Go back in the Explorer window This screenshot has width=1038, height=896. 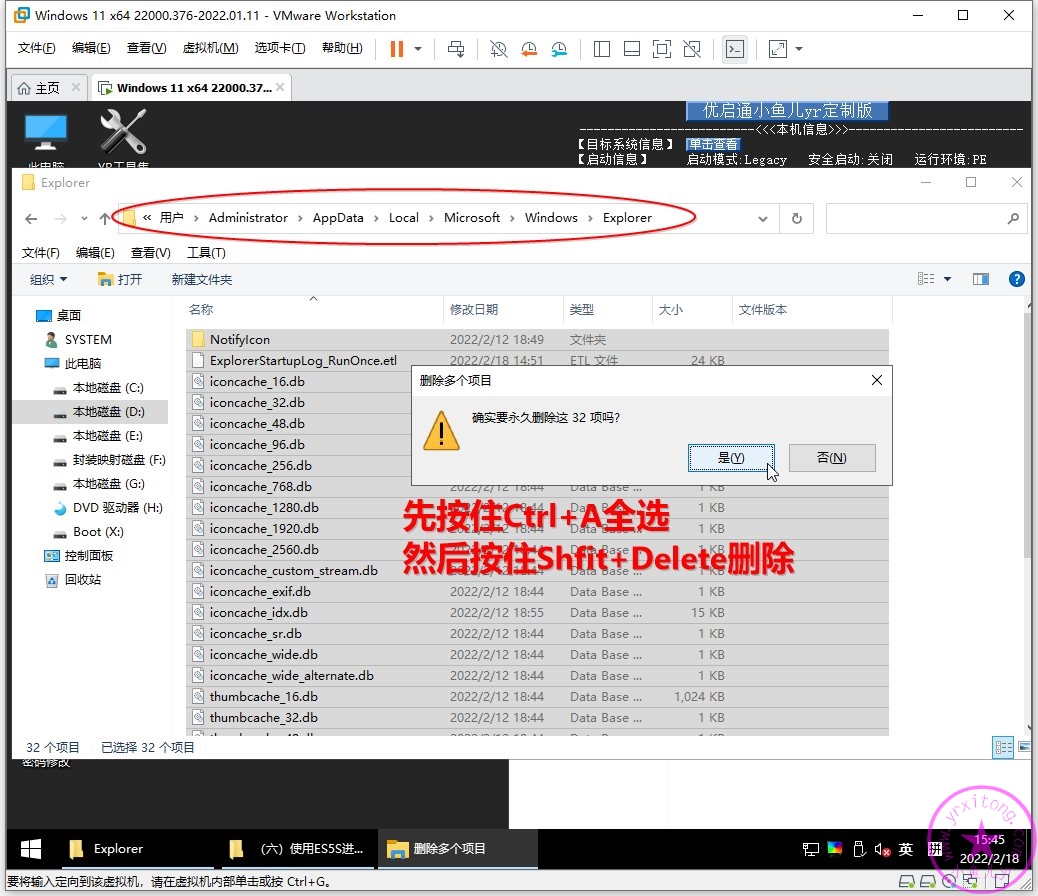coord(31,219)
